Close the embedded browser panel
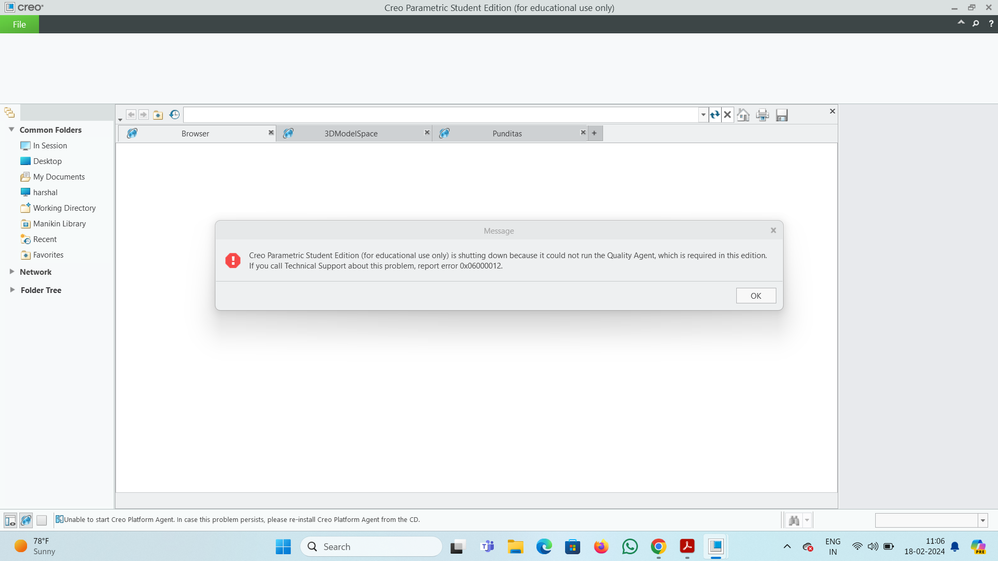 point(832,111)
